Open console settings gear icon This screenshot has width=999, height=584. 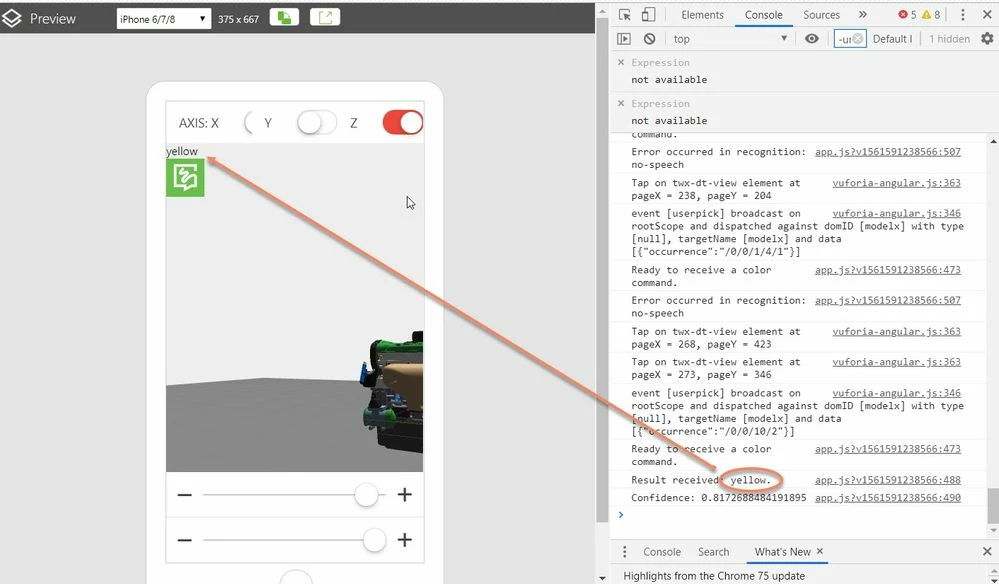[x=987, y=39]
